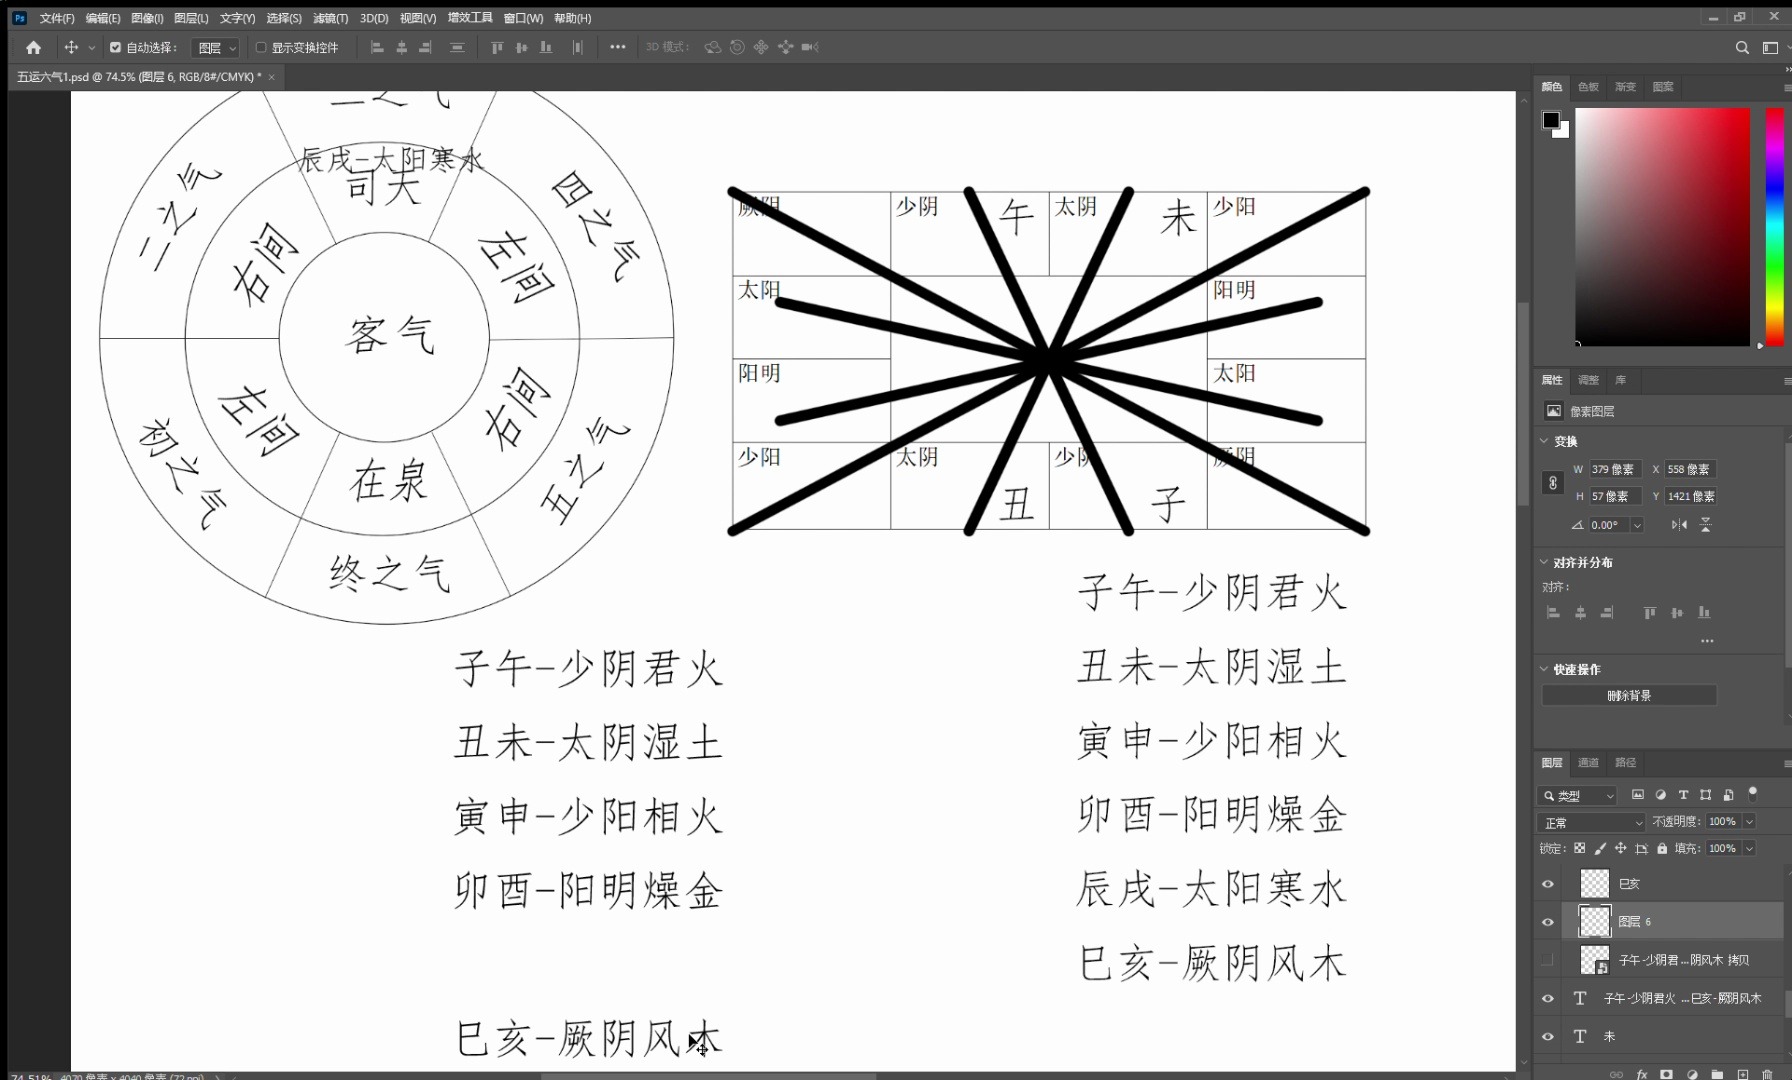Pick a color in the red color field

1663,227
